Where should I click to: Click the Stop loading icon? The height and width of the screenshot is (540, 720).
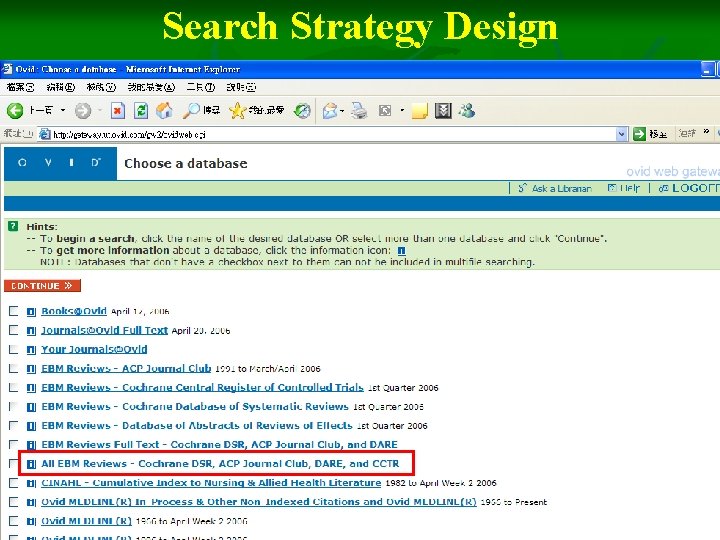(x=118, y=110)
